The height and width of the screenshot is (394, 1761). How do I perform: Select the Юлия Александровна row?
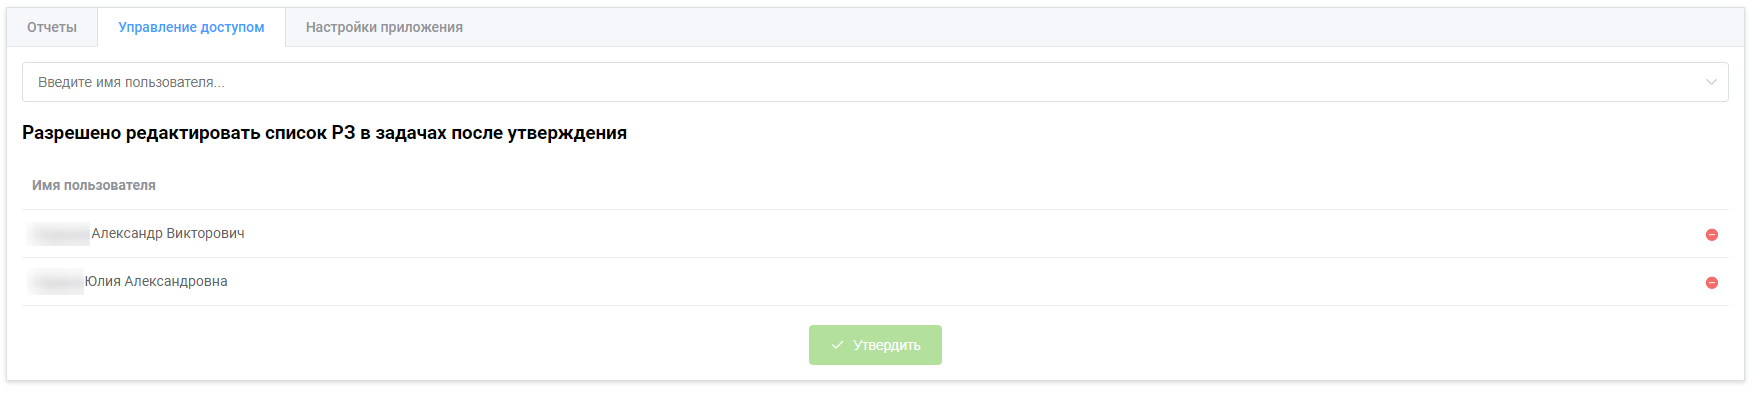pos(875,282)
